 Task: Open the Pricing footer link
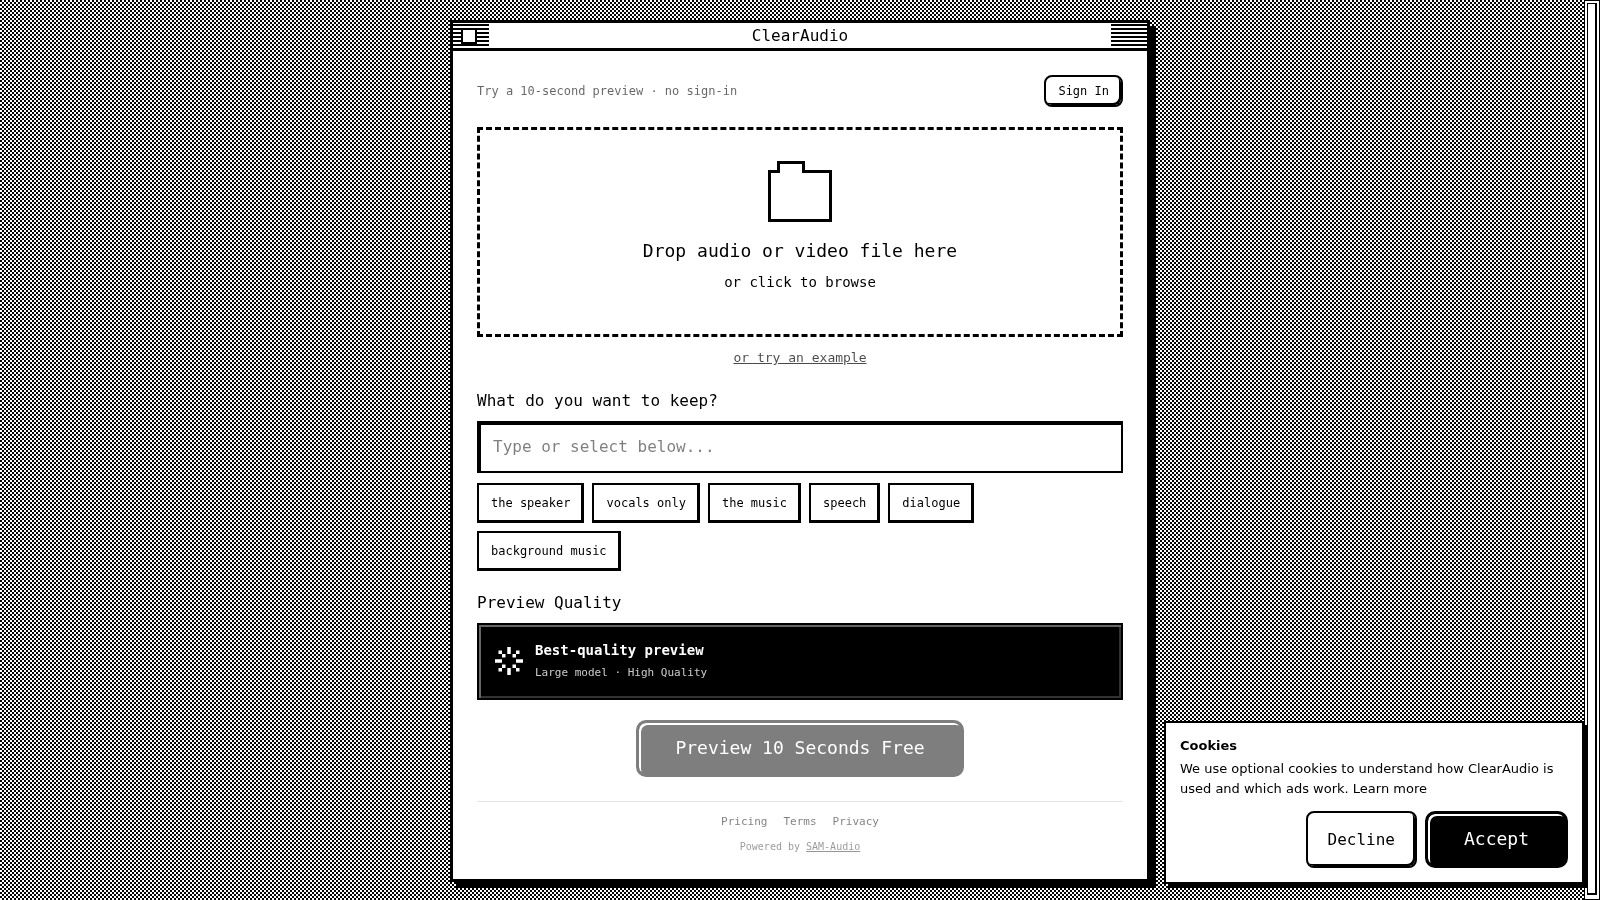point(744,821)
